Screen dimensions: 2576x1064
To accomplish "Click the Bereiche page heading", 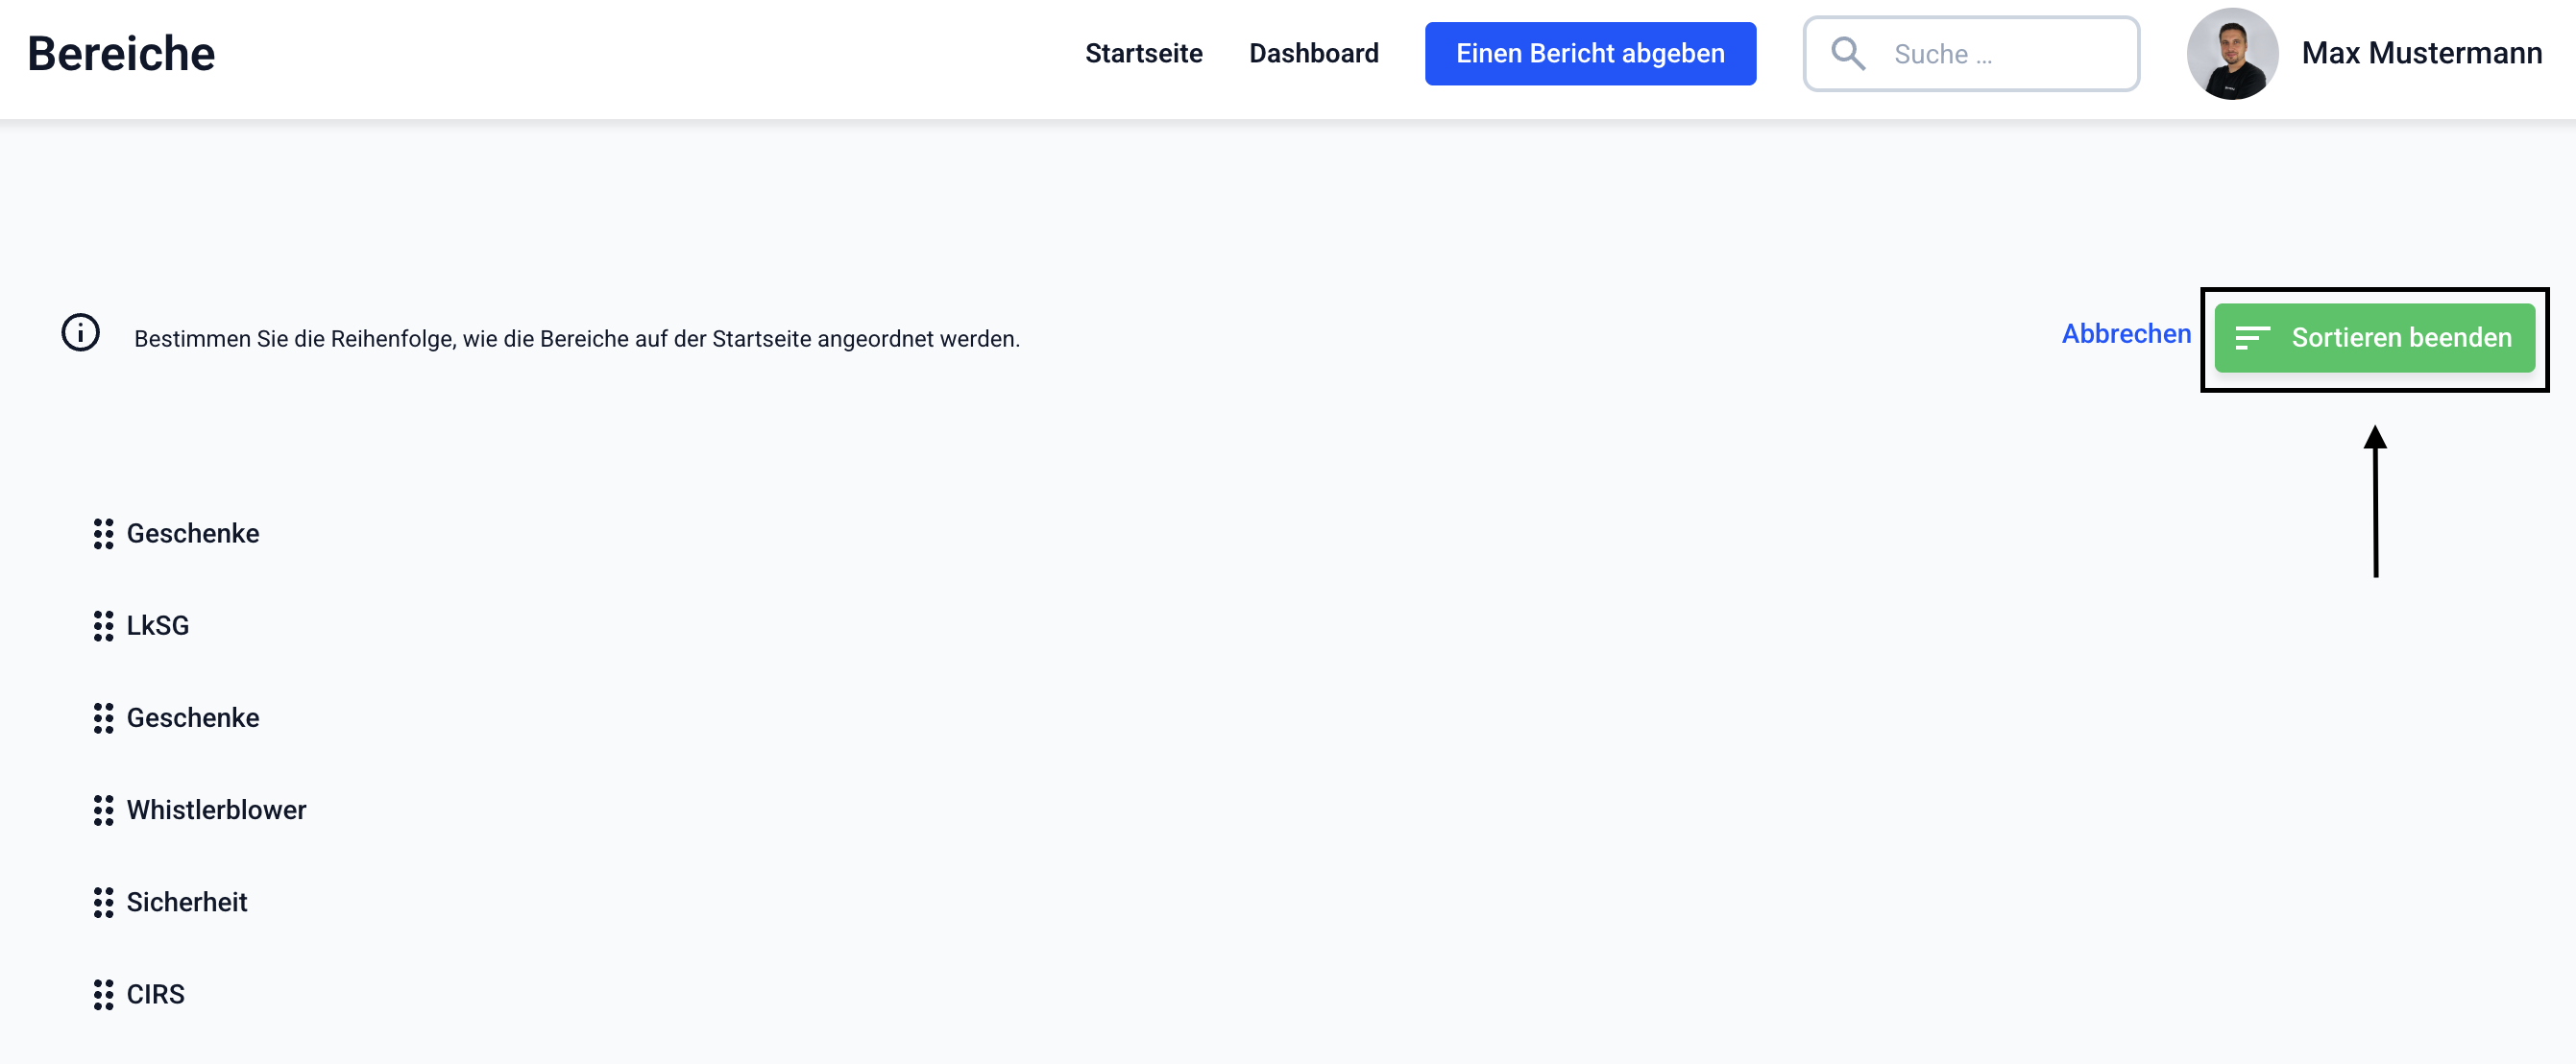I will [121, 54].
